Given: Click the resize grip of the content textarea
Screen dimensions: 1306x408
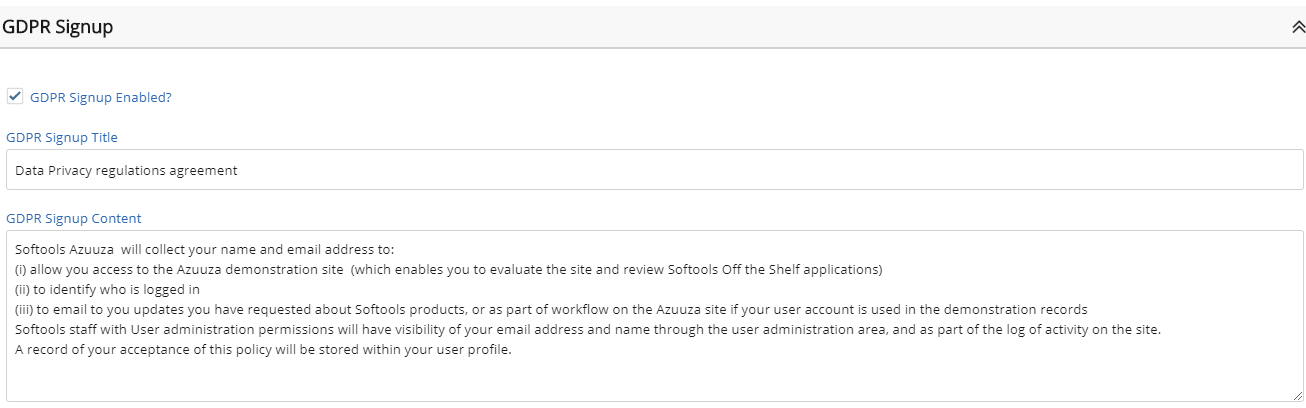Looking at the screenshot, I should pos(1296,395).
